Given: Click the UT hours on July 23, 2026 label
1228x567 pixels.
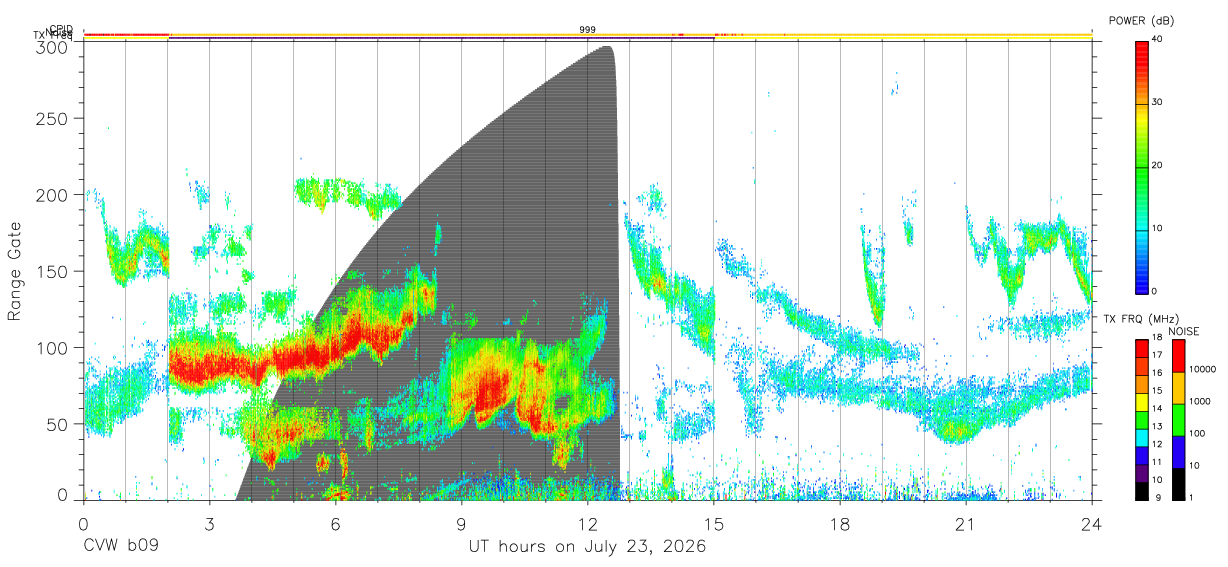Looking at the screenshot, I should 588,547.
